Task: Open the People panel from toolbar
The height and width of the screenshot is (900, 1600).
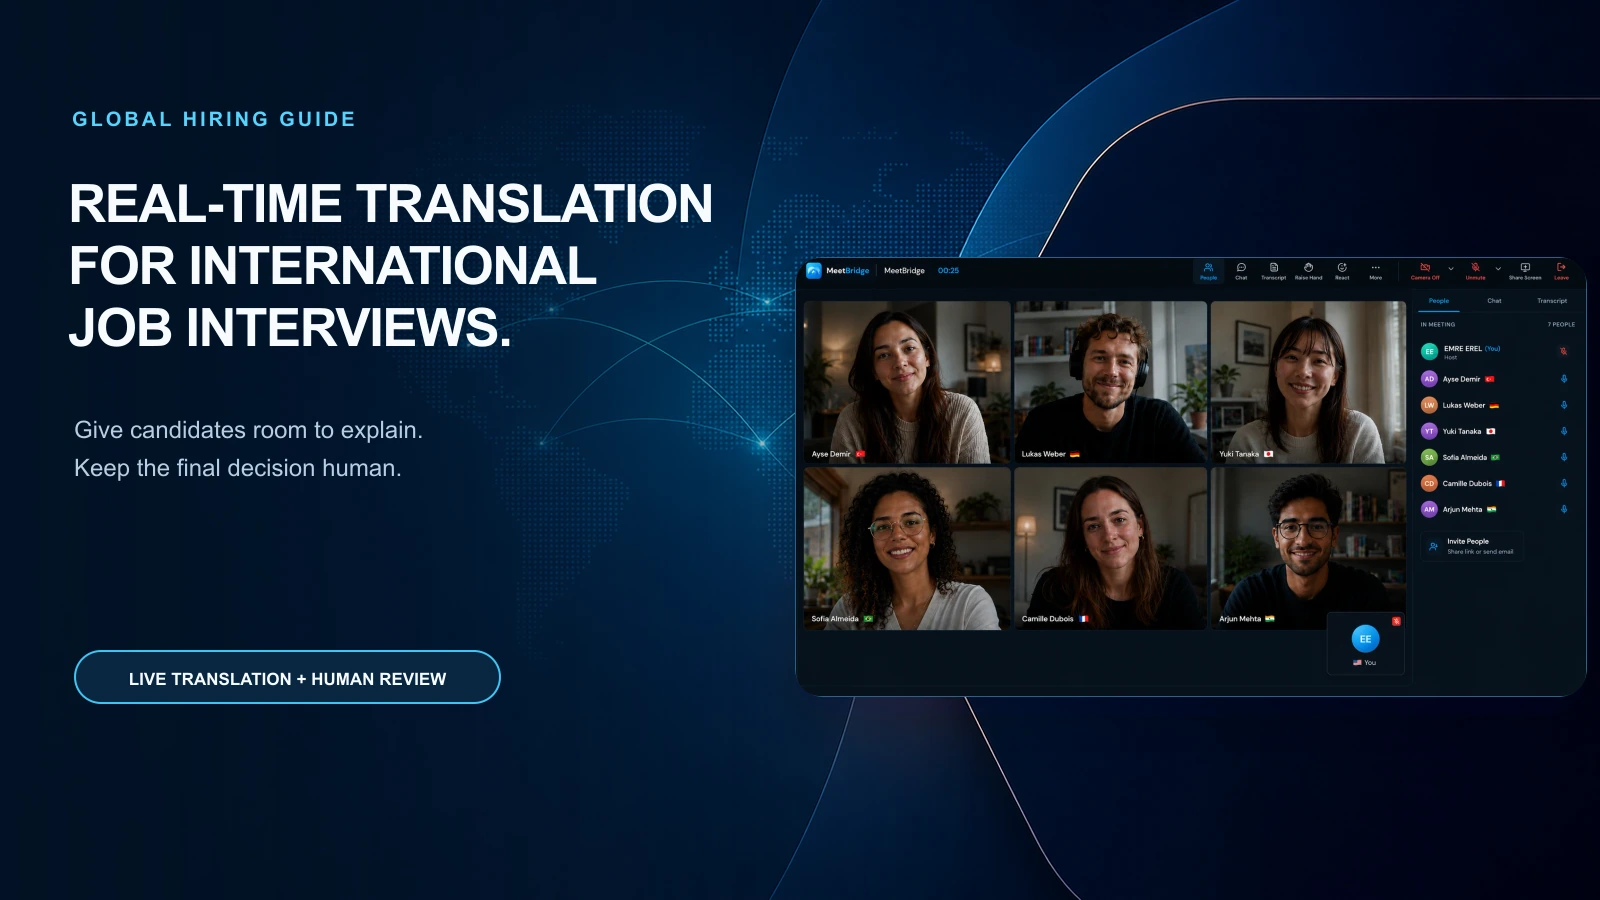Action: tap(1208, 271)
